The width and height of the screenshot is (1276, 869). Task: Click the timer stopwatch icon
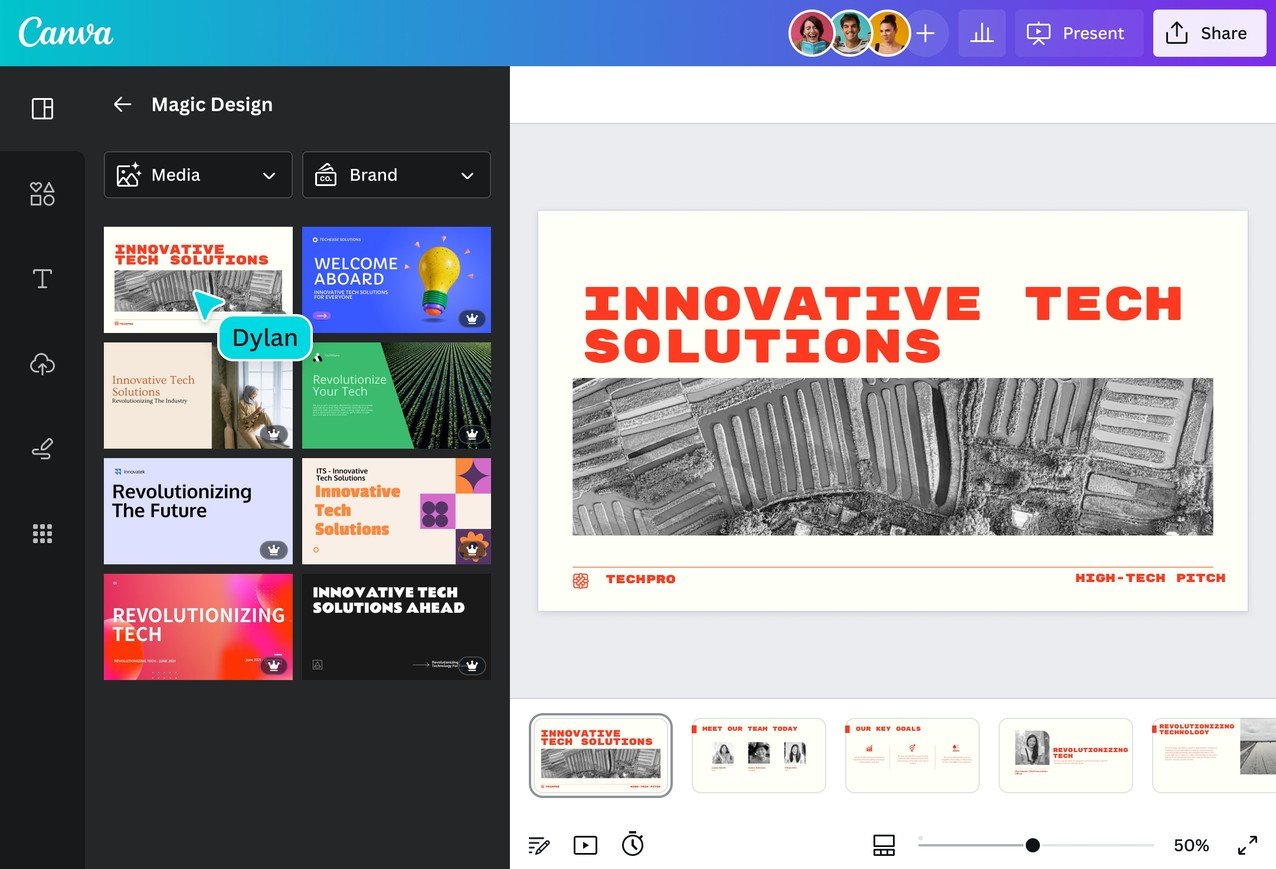tap(632, 844)
